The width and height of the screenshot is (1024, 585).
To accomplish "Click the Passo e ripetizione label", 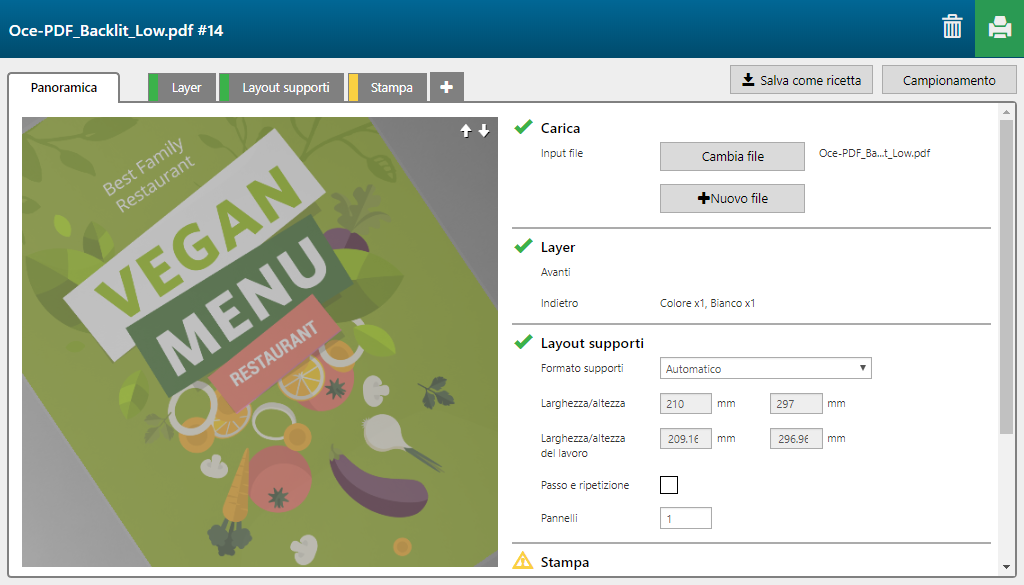I will 585,485.
